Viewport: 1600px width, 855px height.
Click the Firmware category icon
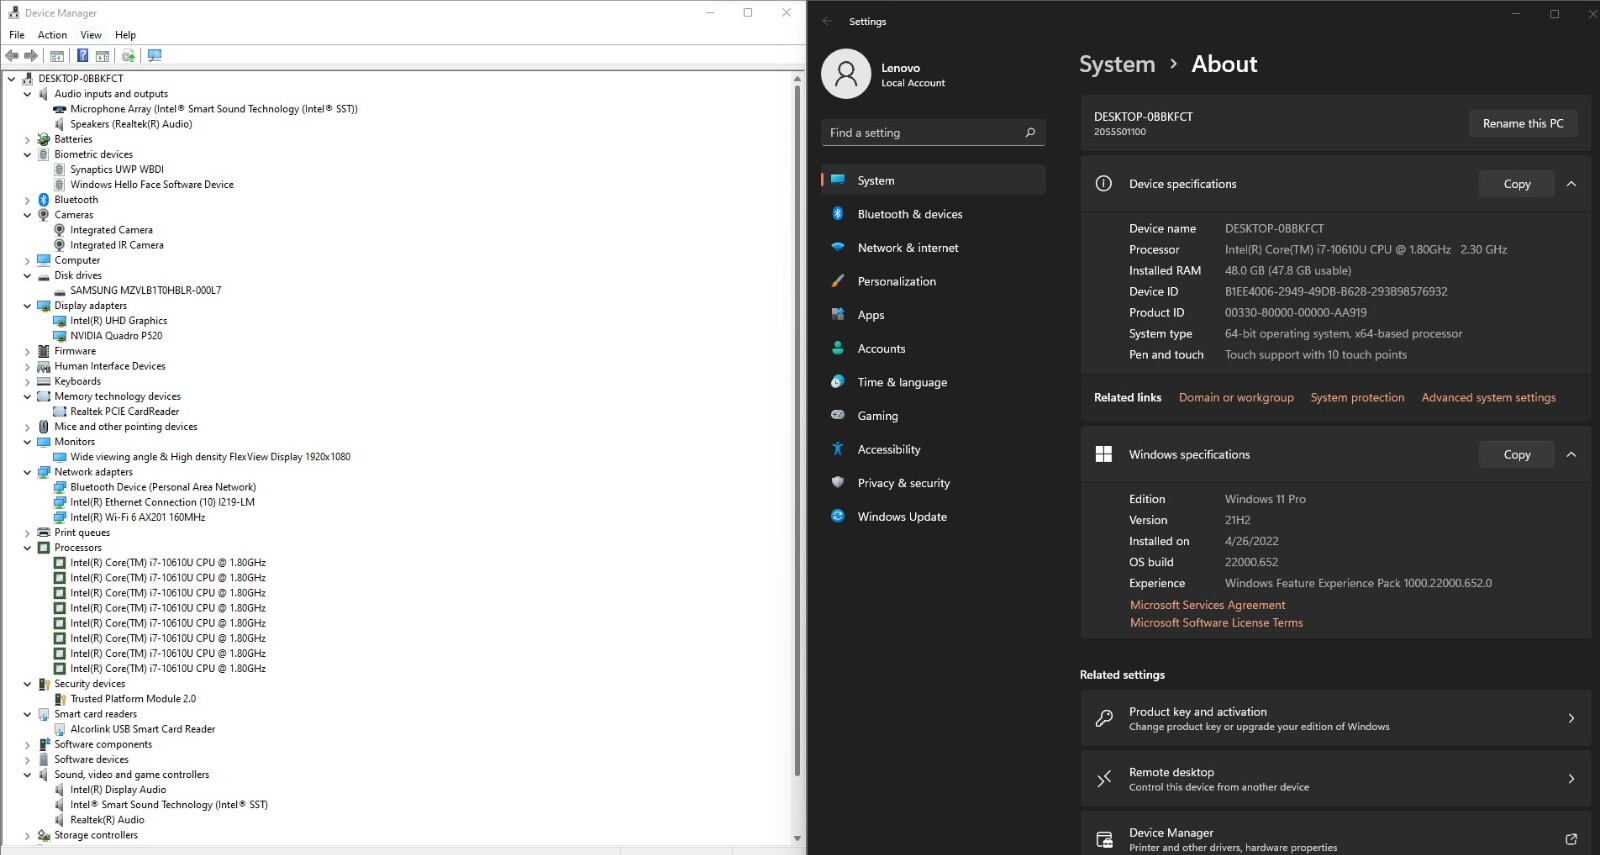tap(44, 351)
